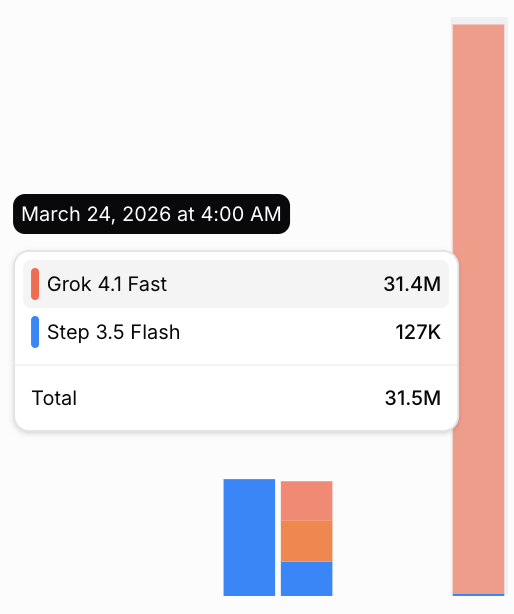This screenshot has height=614, width=514.
Task: Select the tall salmon Grok bar
Action: 478,309
